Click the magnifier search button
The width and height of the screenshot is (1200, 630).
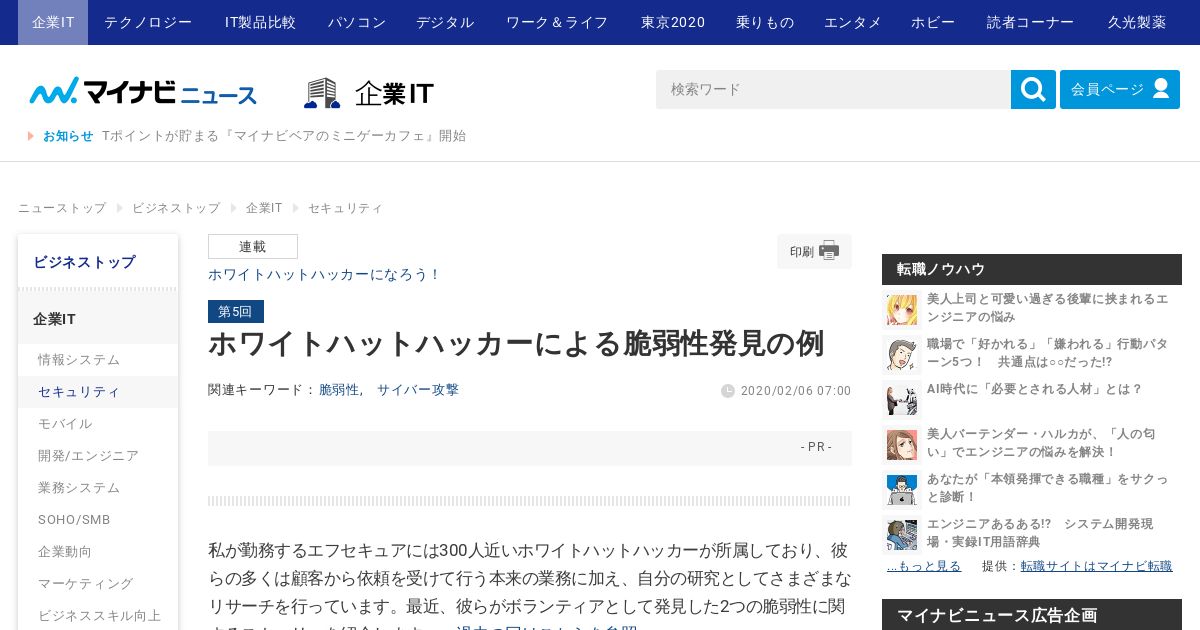pyautogui.click(x=1033, y=90)
